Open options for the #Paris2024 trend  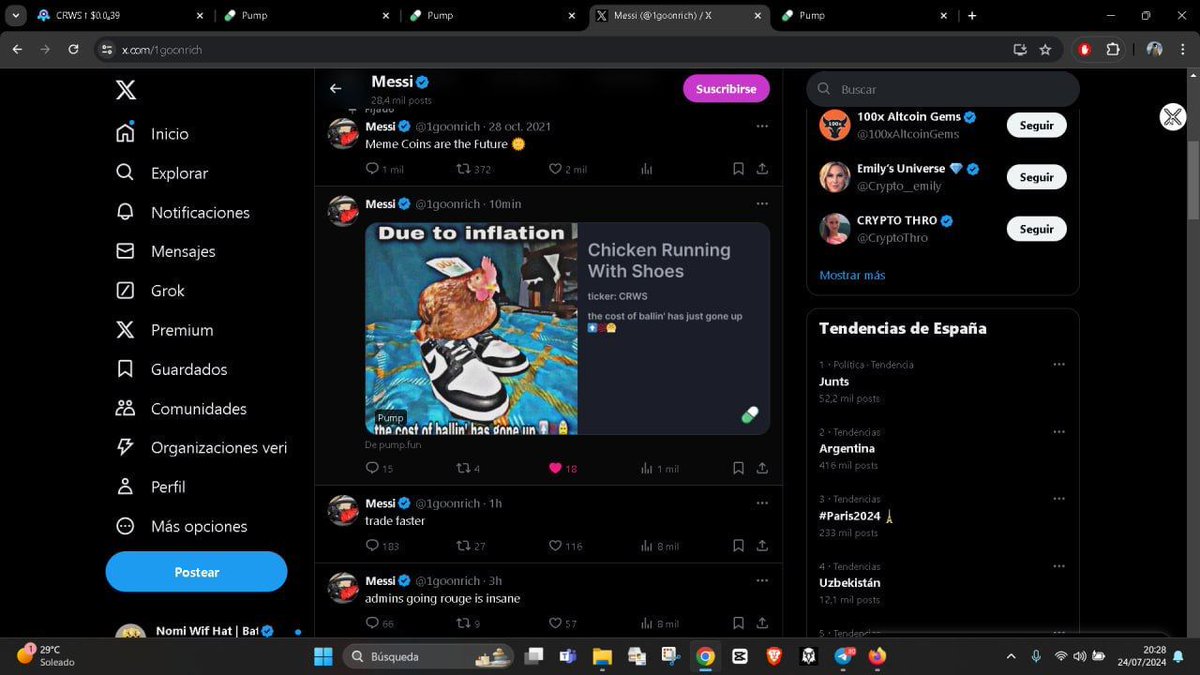(x=1059, y=498)
